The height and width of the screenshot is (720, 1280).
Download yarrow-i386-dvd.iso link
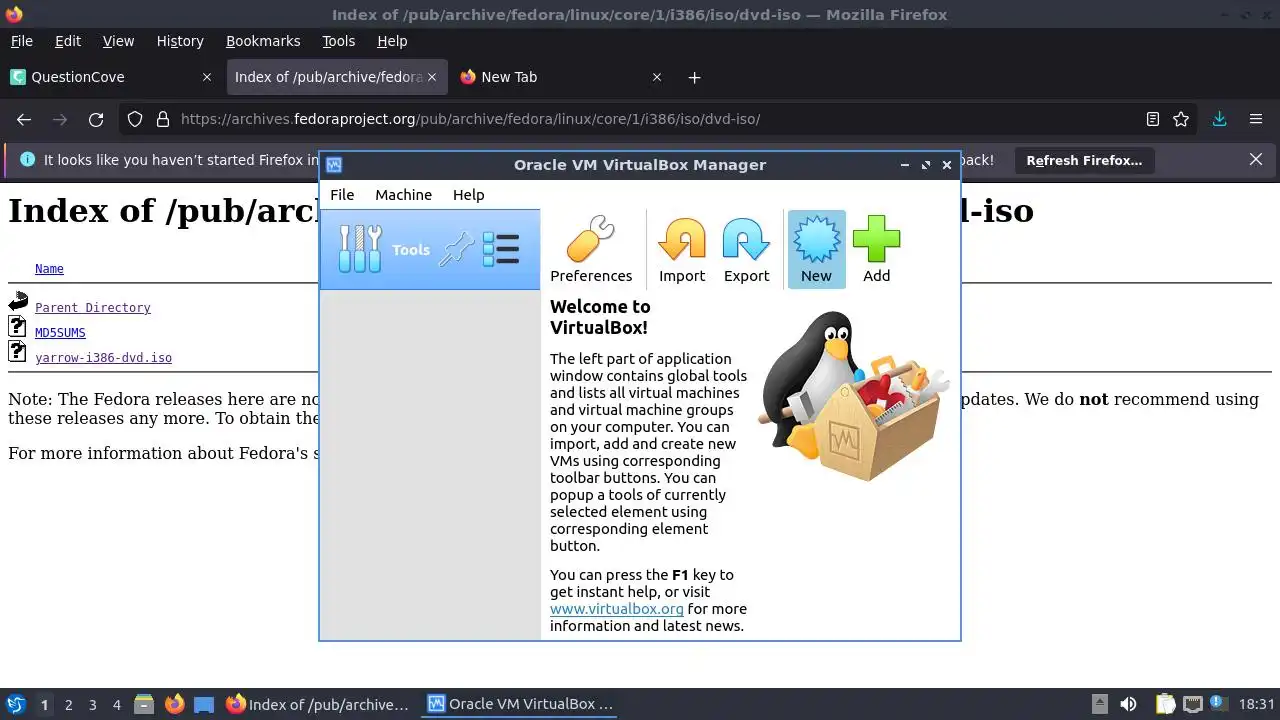click(x=103, y=358)
